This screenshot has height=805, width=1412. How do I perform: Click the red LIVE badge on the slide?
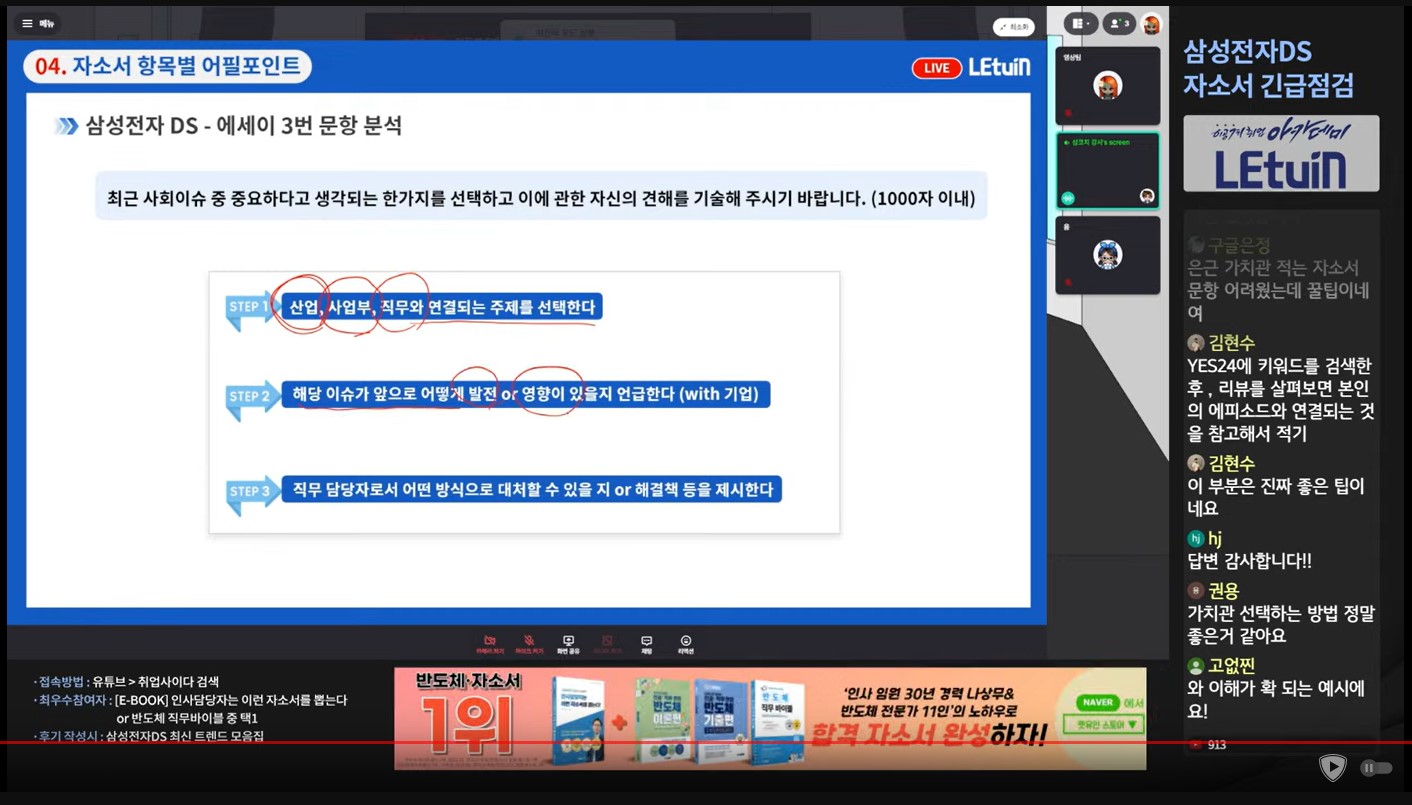pyautogui.click(x=936, y=68)
